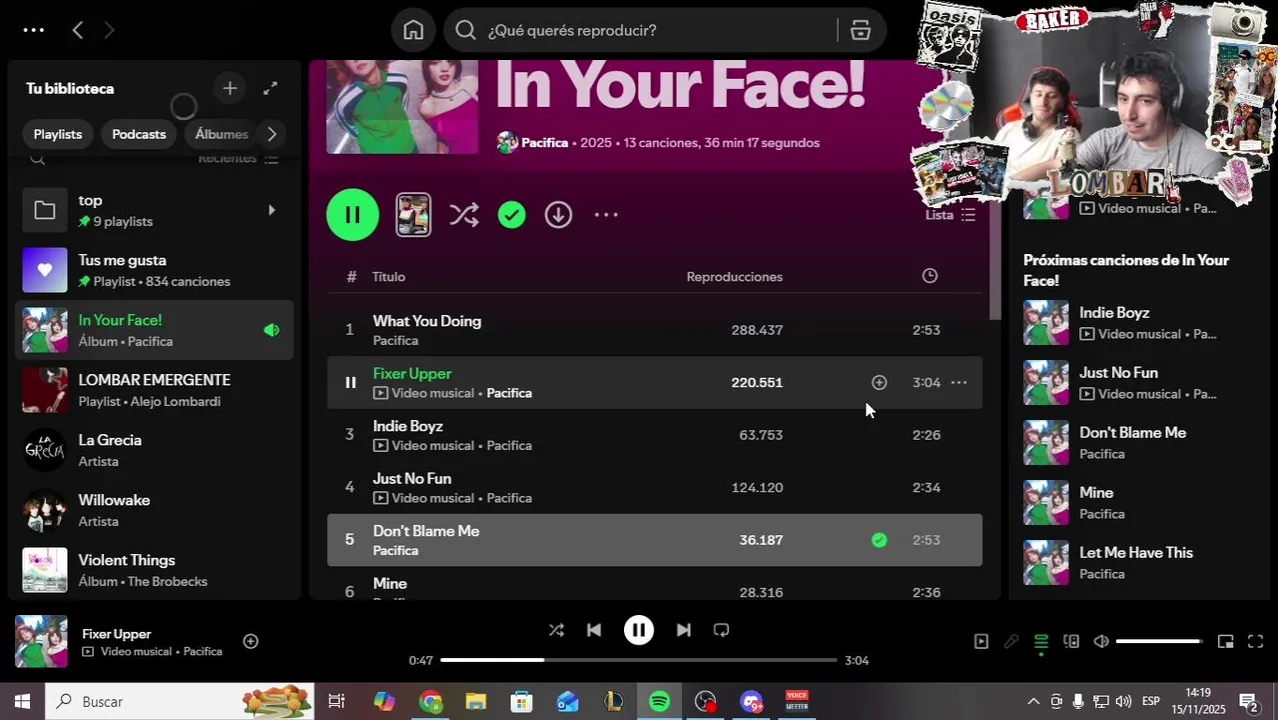This screenshot has height=720, width=1278.
Task: Select the Playlists filter chip
Action: pos(57,134)
